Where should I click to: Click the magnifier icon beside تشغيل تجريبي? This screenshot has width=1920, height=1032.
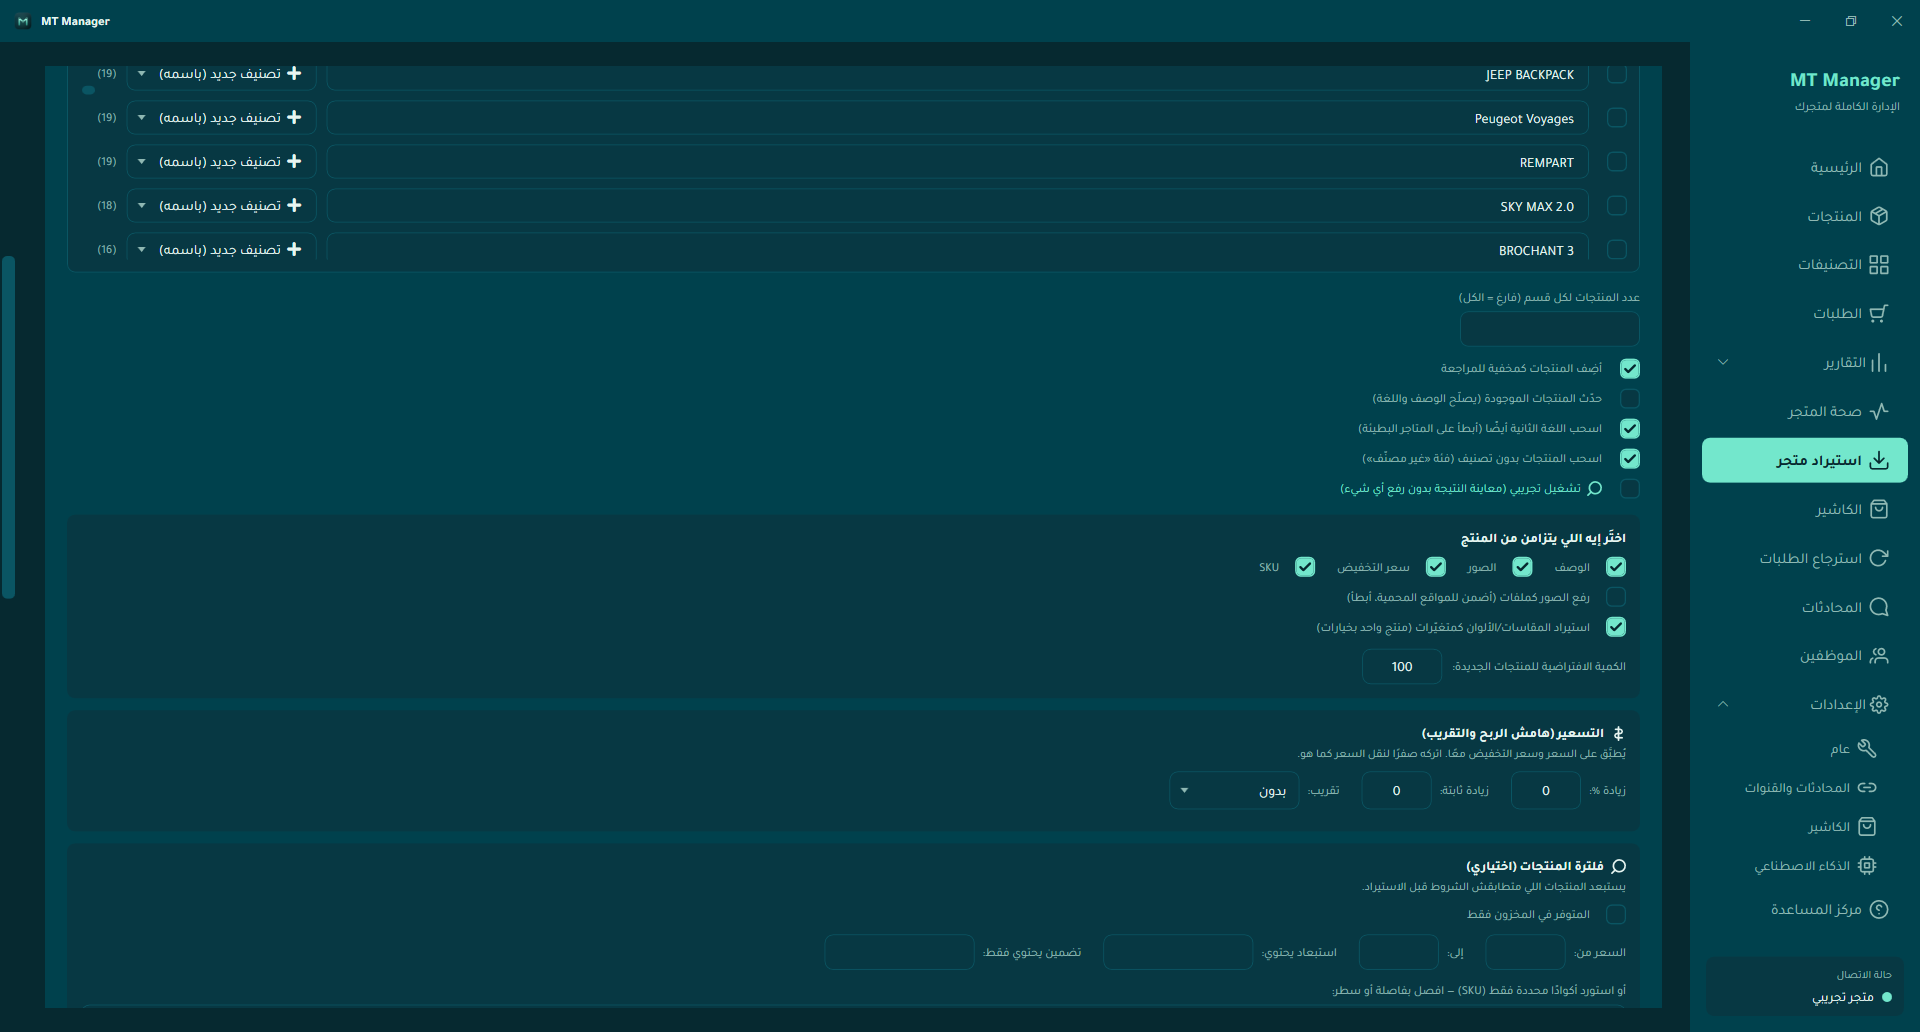point(1595,488)
